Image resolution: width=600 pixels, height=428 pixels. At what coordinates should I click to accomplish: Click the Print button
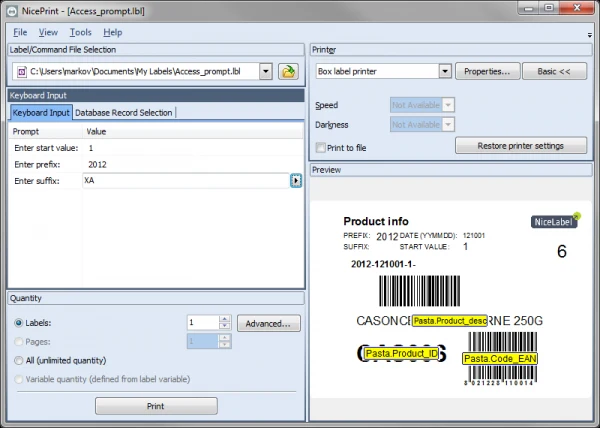(156, 406)
